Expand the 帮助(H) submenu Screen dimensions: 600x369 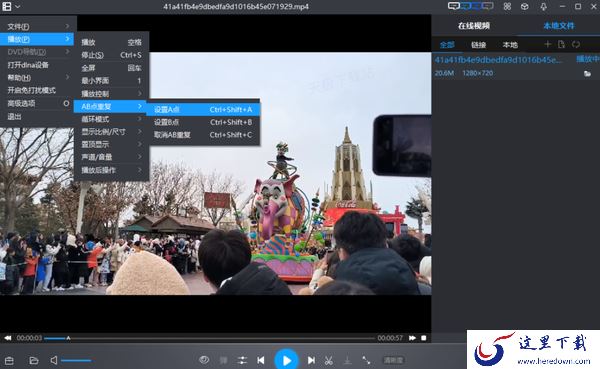point(38,78)
